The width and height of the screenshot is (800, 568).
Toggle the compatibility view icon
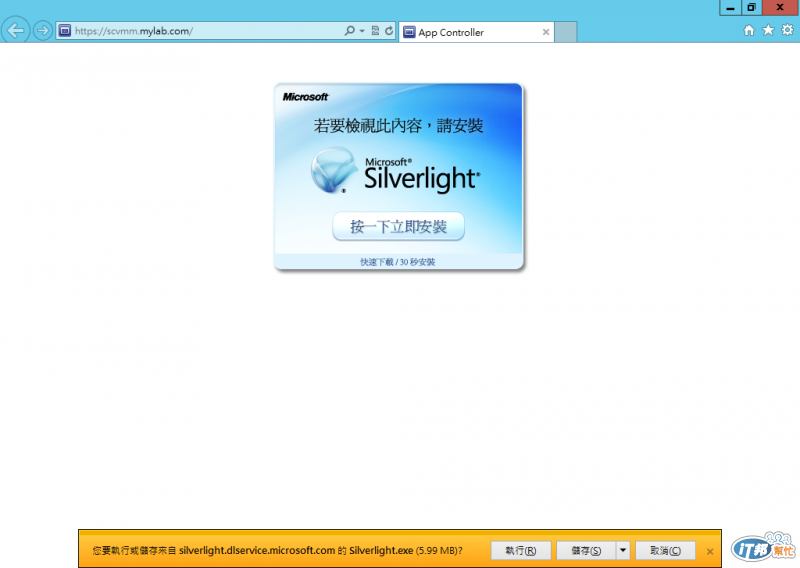376,31
